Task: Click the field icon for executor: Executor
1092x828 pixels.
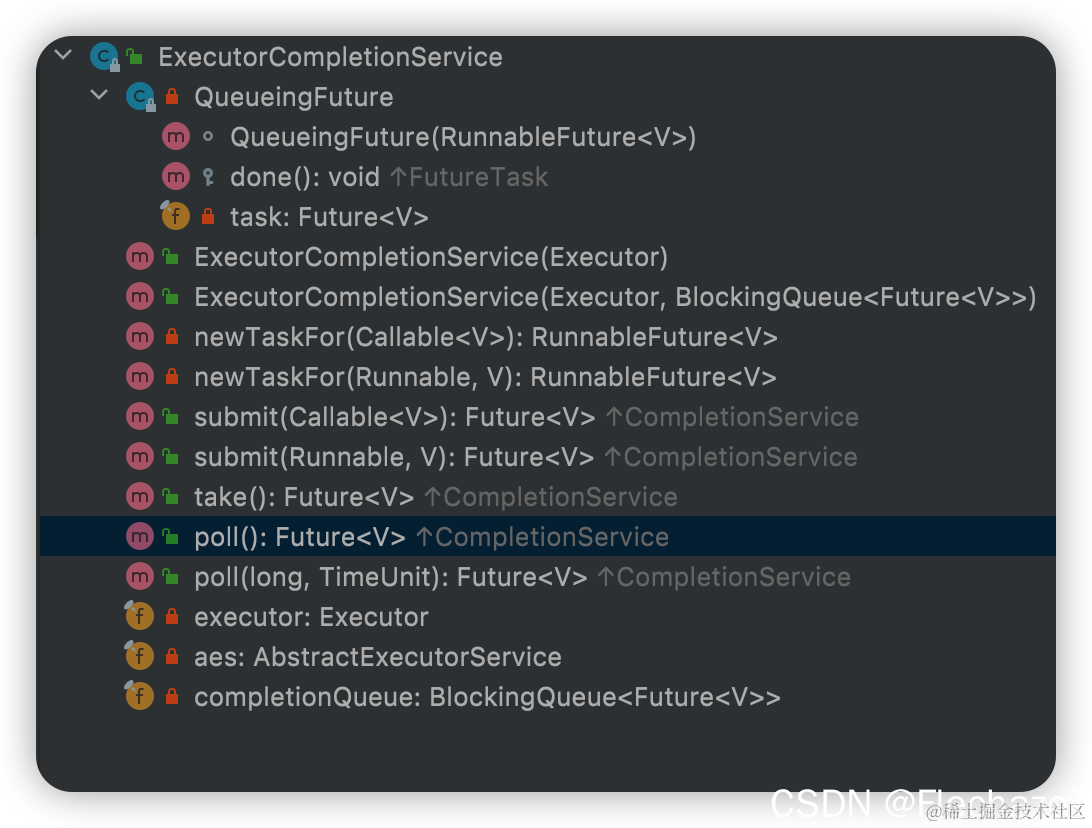Action: pos(139,615)
